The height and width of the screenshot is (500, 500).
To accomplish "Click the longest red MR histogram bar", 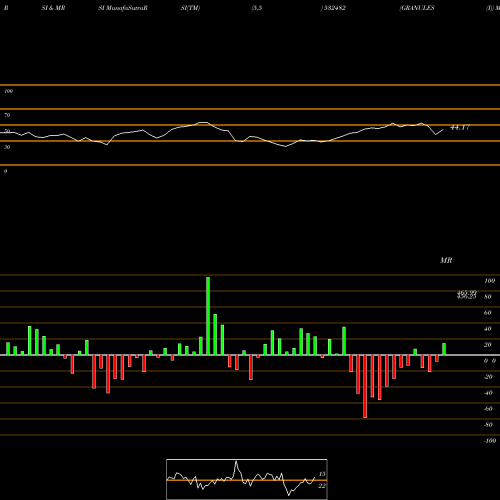I will coord(365,386).
